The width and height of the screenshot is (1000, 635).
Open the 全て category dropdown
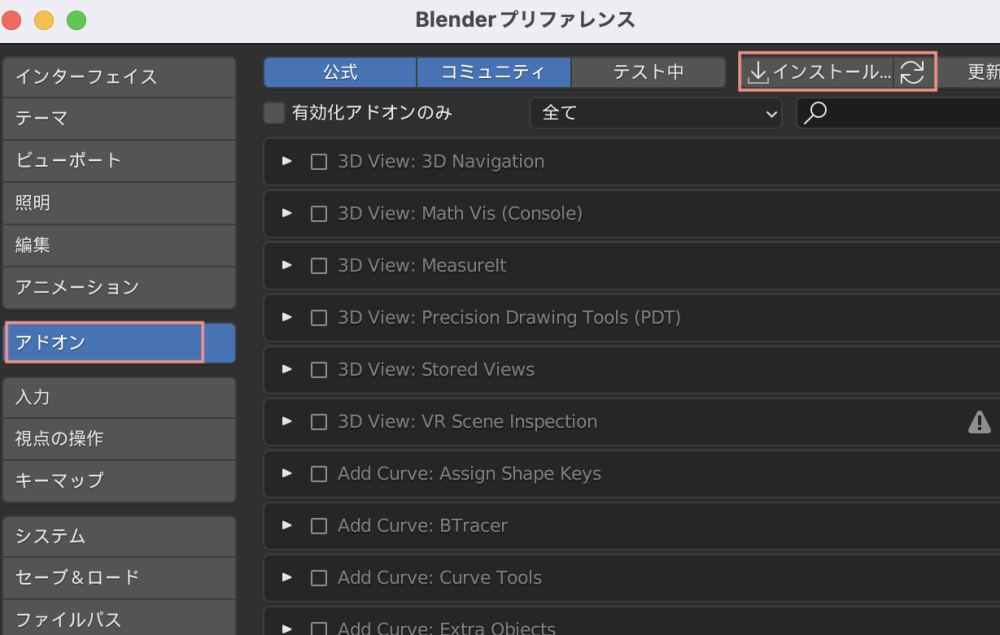tap(656, 113)
